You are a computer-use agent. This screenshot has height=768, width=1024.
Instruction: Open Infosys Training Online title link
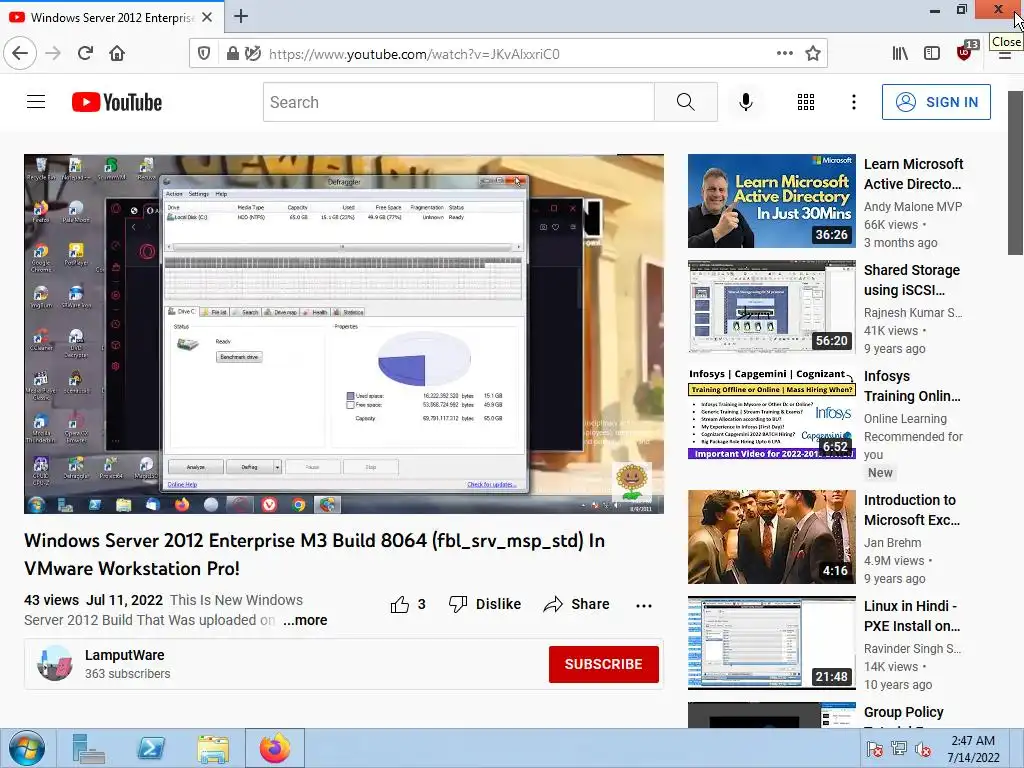pos(912,386)
